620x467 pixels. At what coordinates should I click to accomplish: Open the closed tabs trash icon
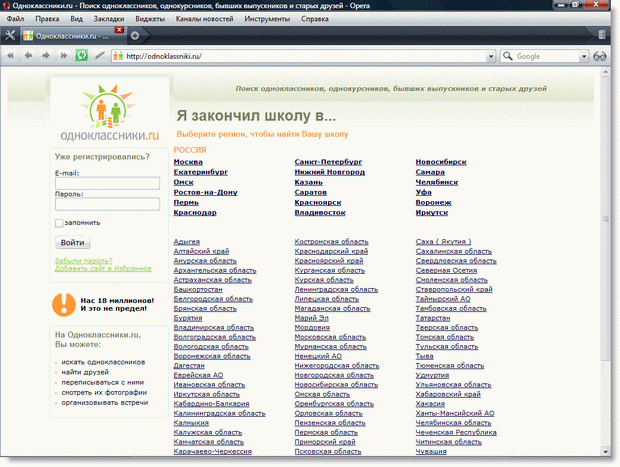click(x=601, y=35)
